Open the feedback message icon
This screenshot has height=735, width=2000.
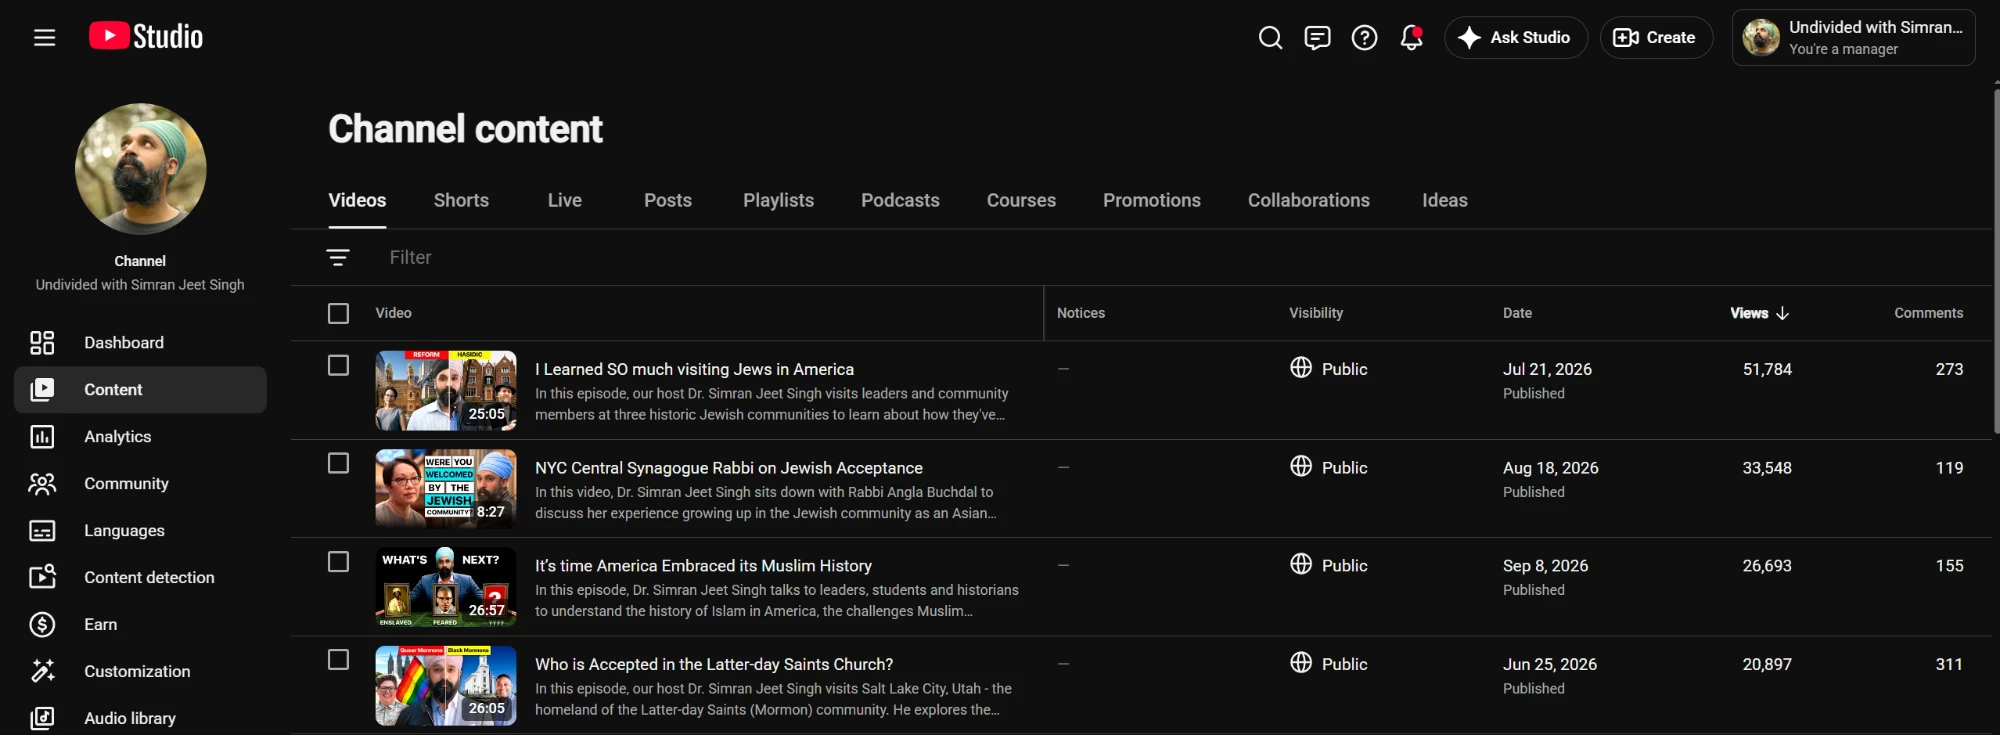[x=1317, y=38]
